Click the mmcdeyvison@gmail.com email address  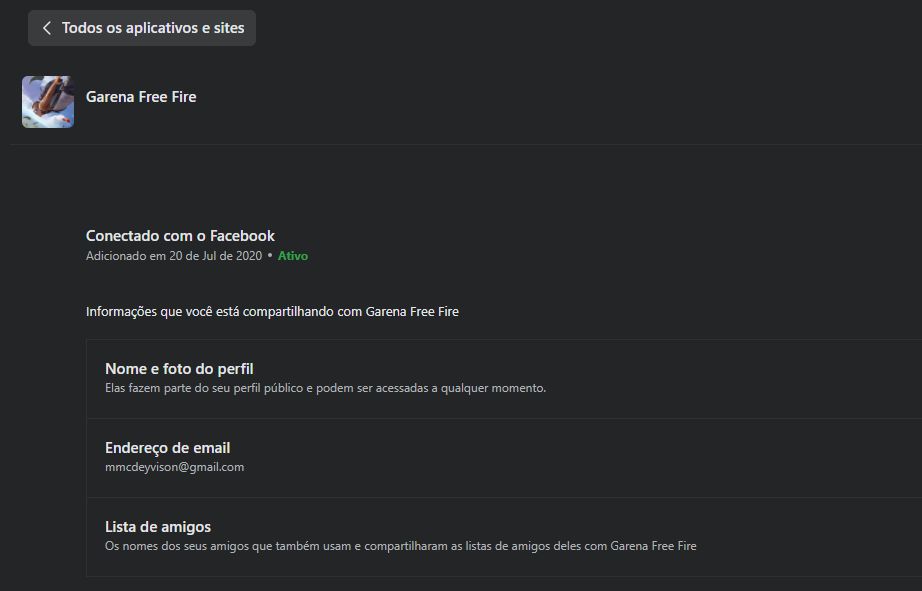tap(175, 467)
